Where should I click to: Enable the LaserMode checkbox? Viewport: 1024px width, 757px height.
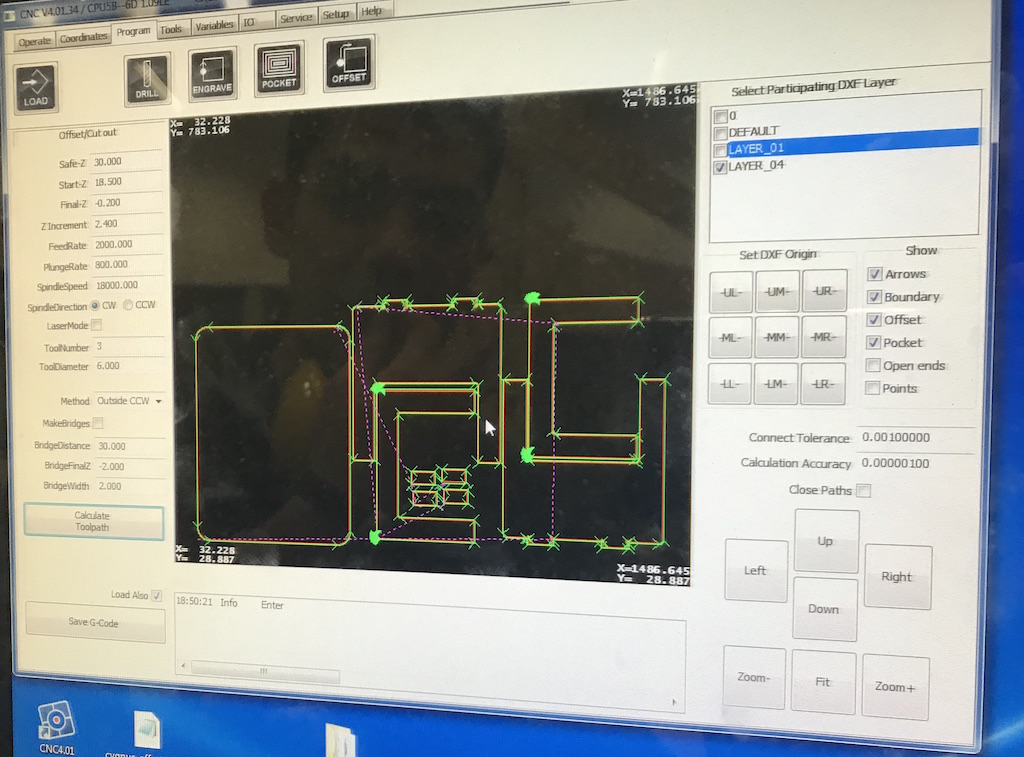[97, 325]
